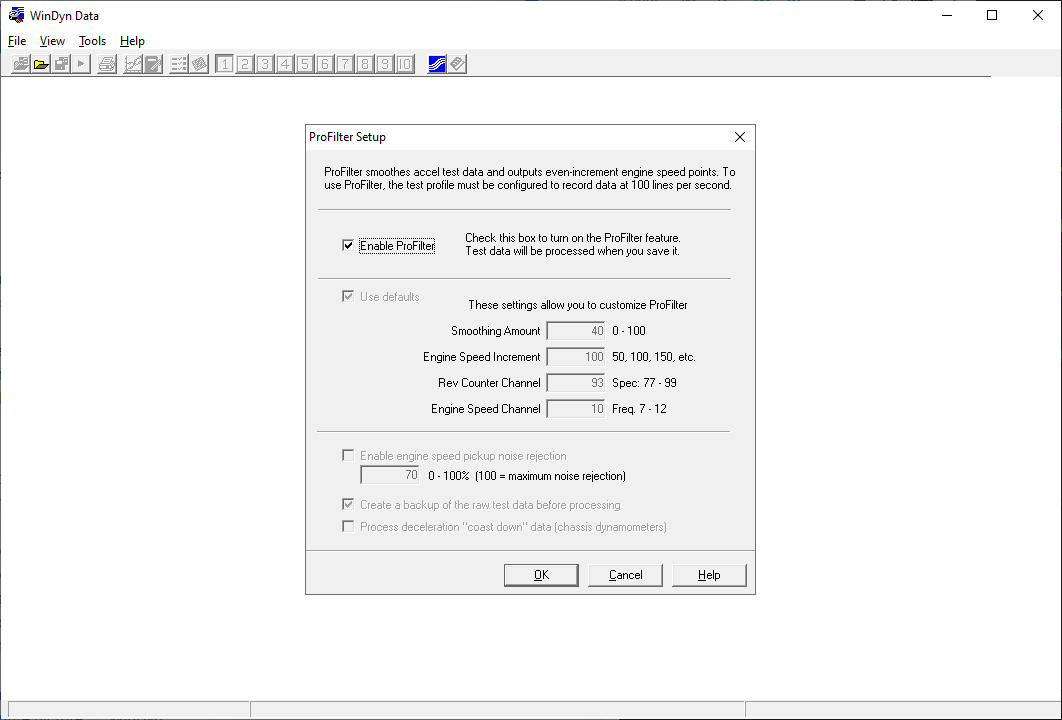Image resolution: width=1062 pixels, height=720 pixels.
Task: Click the last toolbar icon (tilted tag)
Action: coord(457,64)
